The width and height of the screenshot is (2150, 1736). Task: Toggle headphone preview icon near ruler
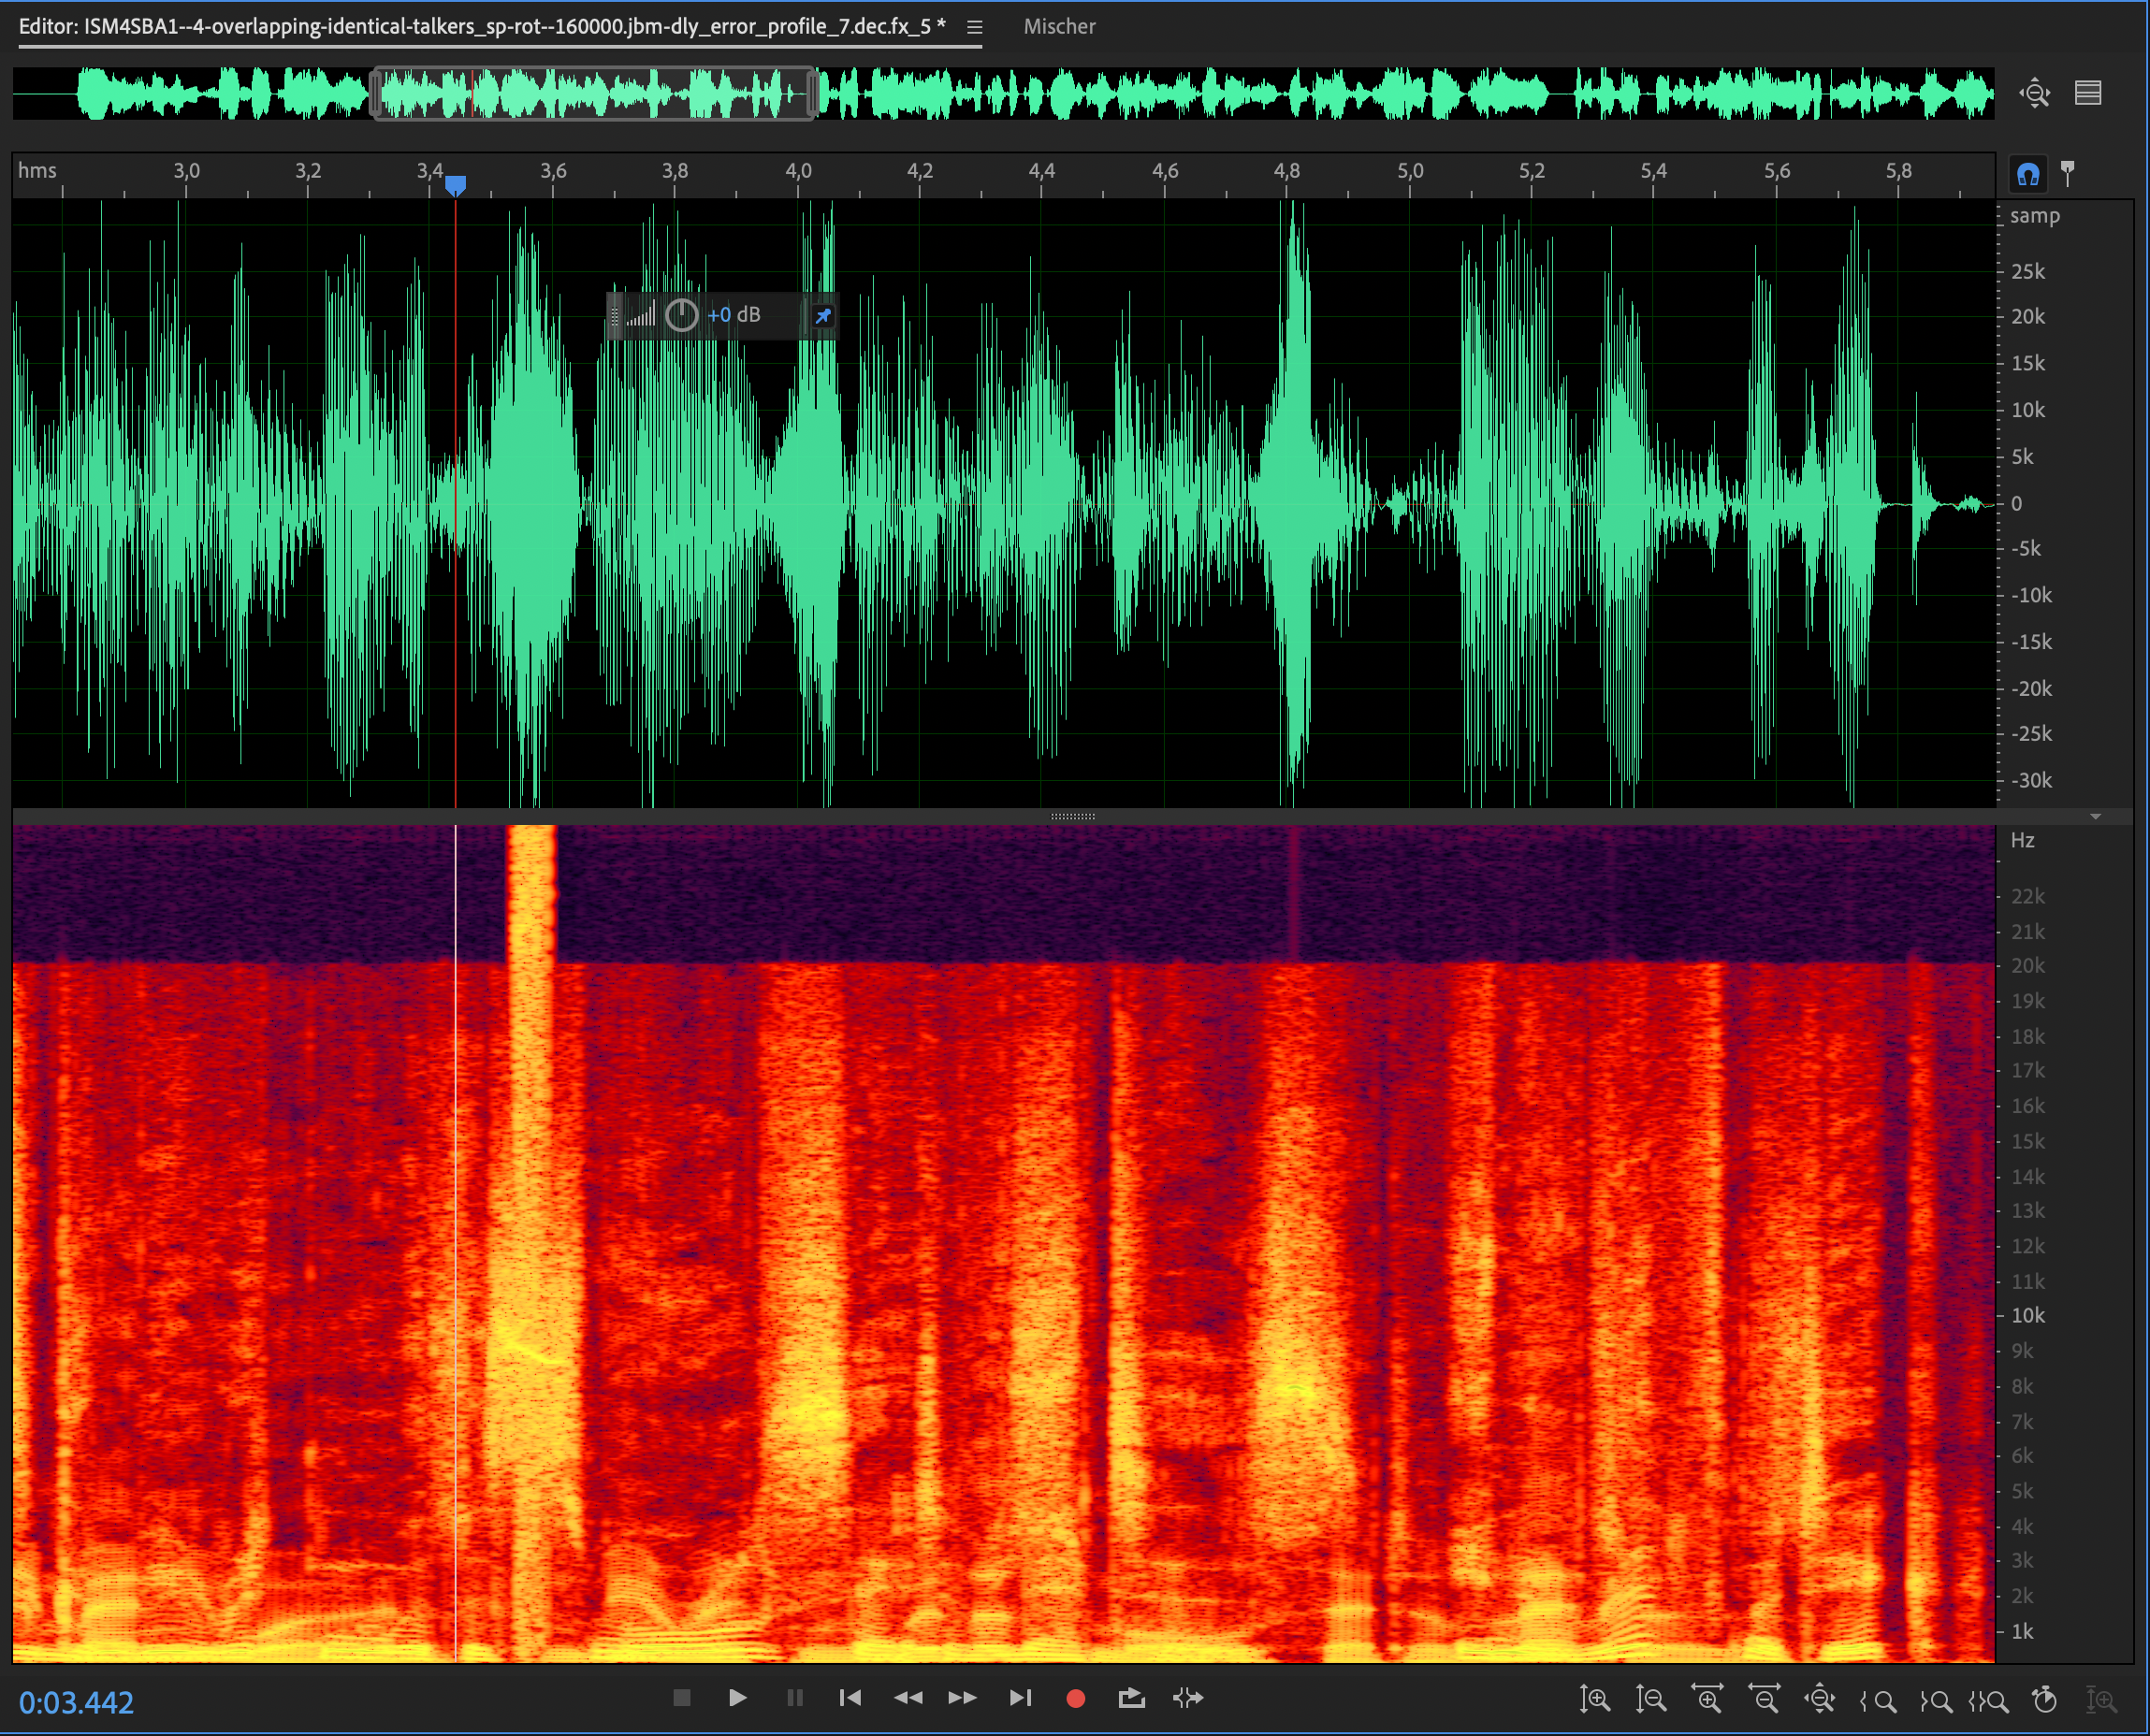tap(2027, 175)
